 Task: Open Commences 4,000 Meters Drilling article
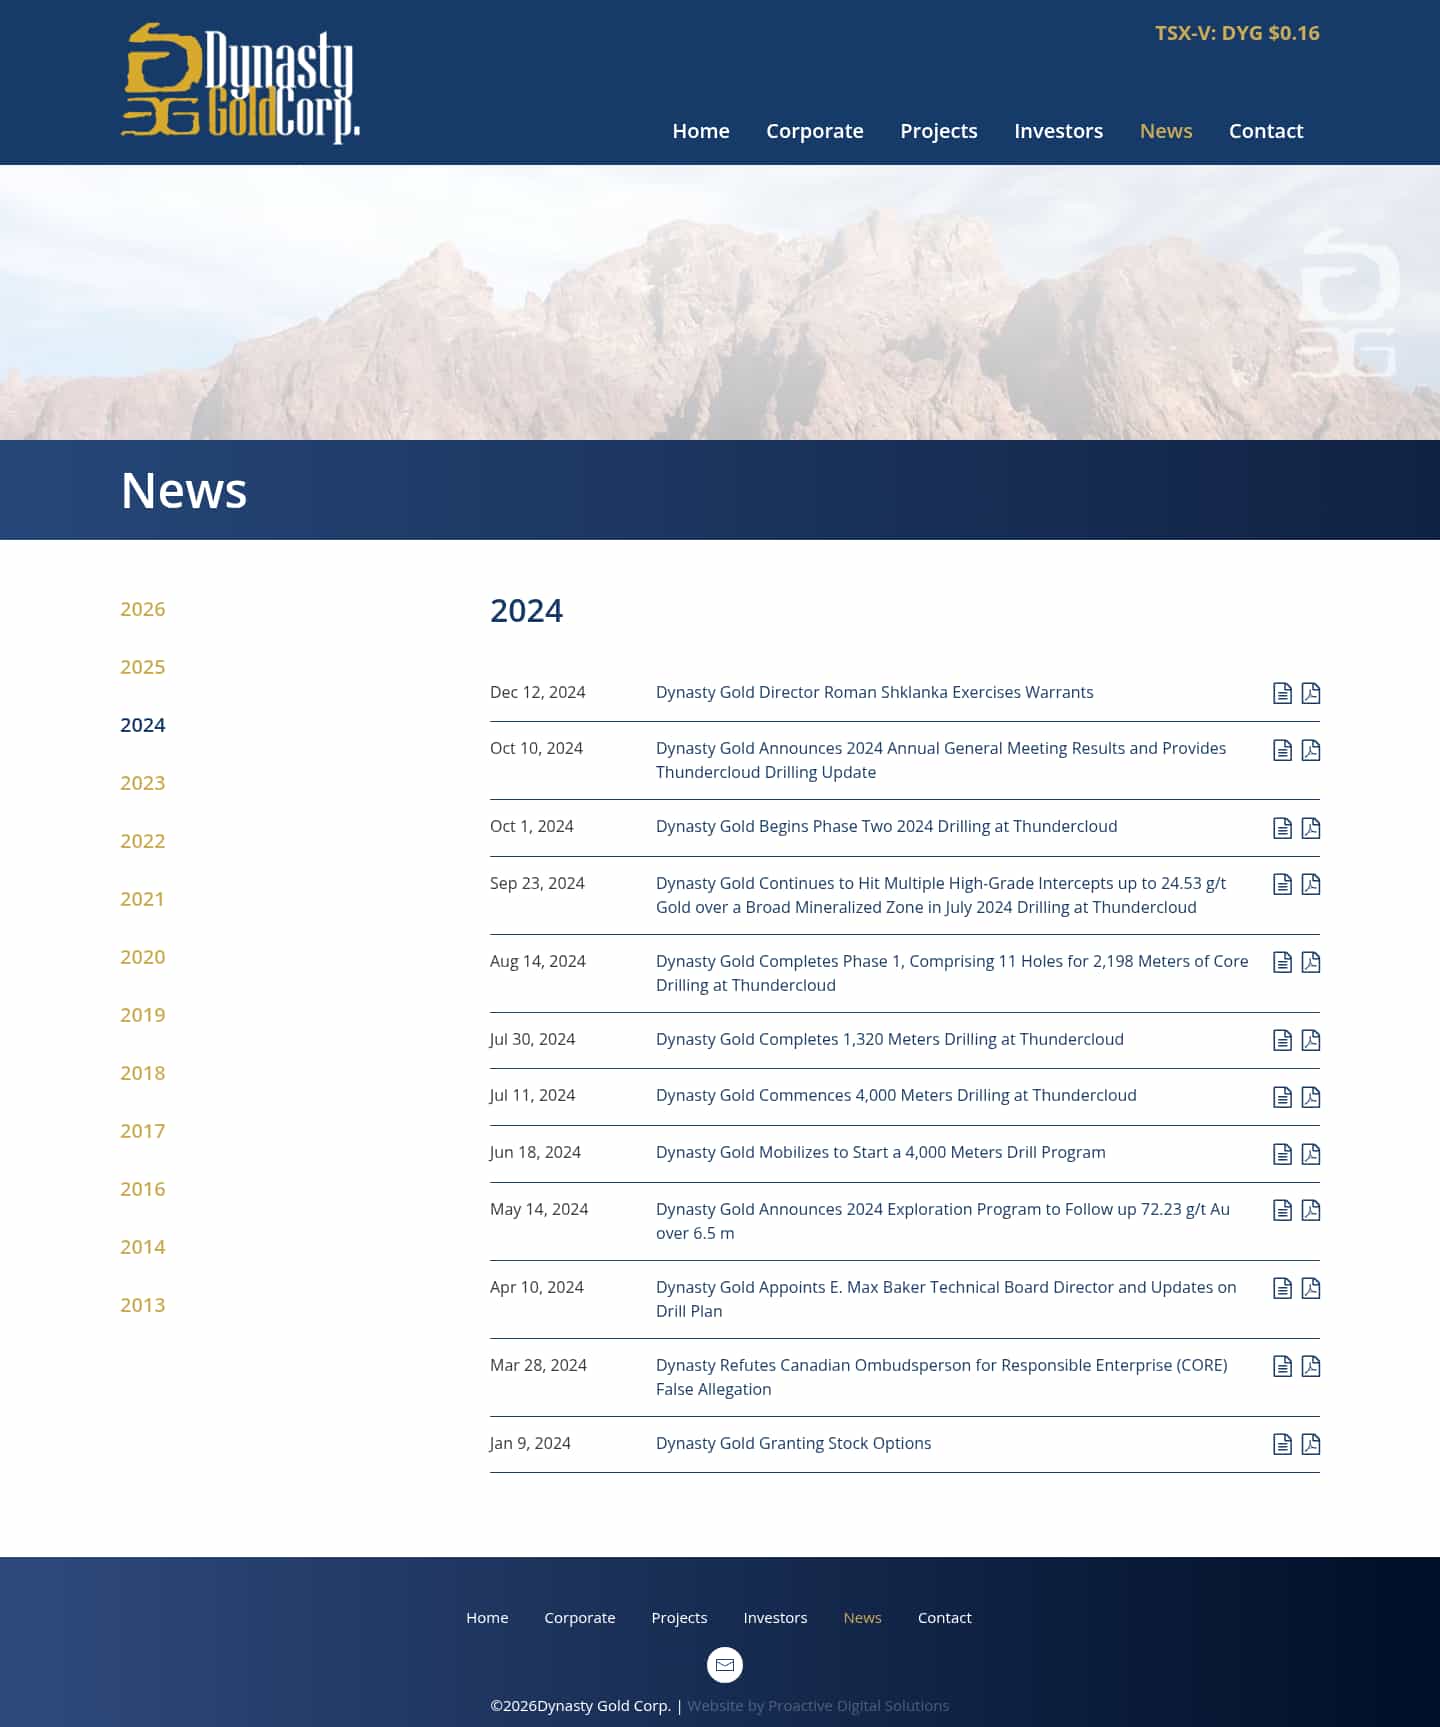896,1095
